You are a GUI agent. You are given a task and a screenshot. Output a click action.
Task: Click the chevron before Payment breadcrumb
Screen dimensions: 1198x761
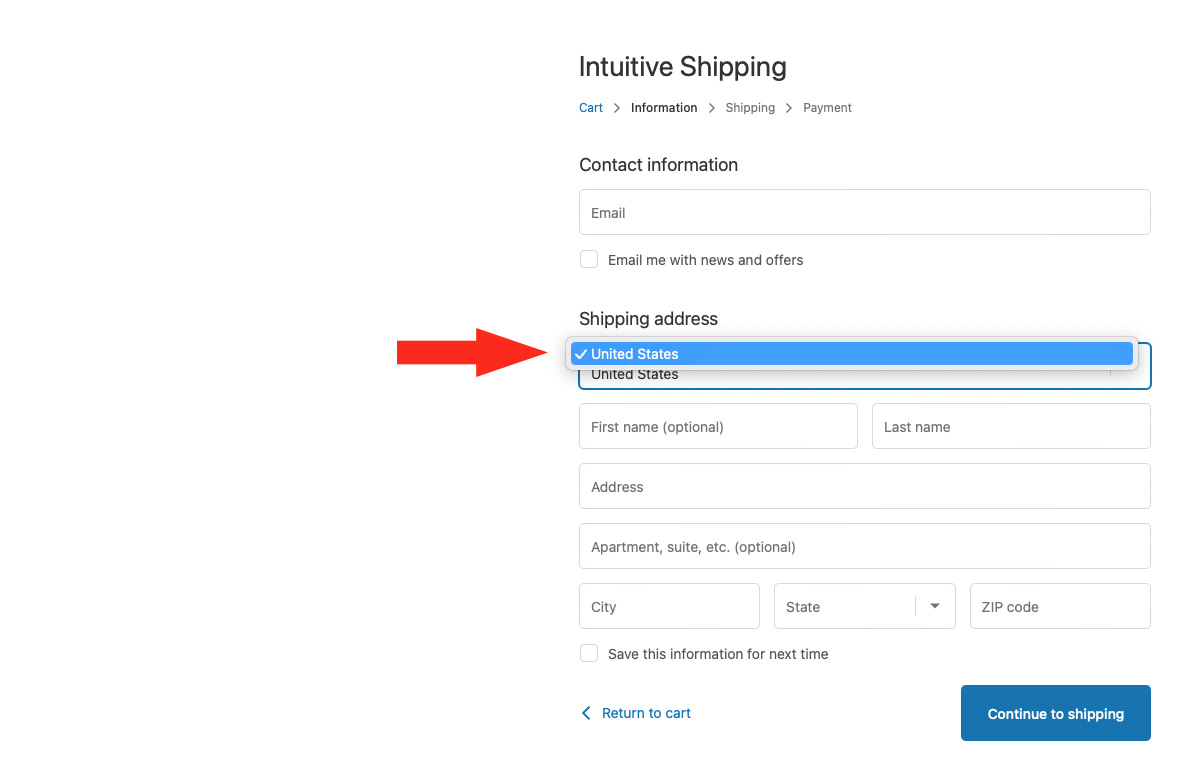[789, 108]
